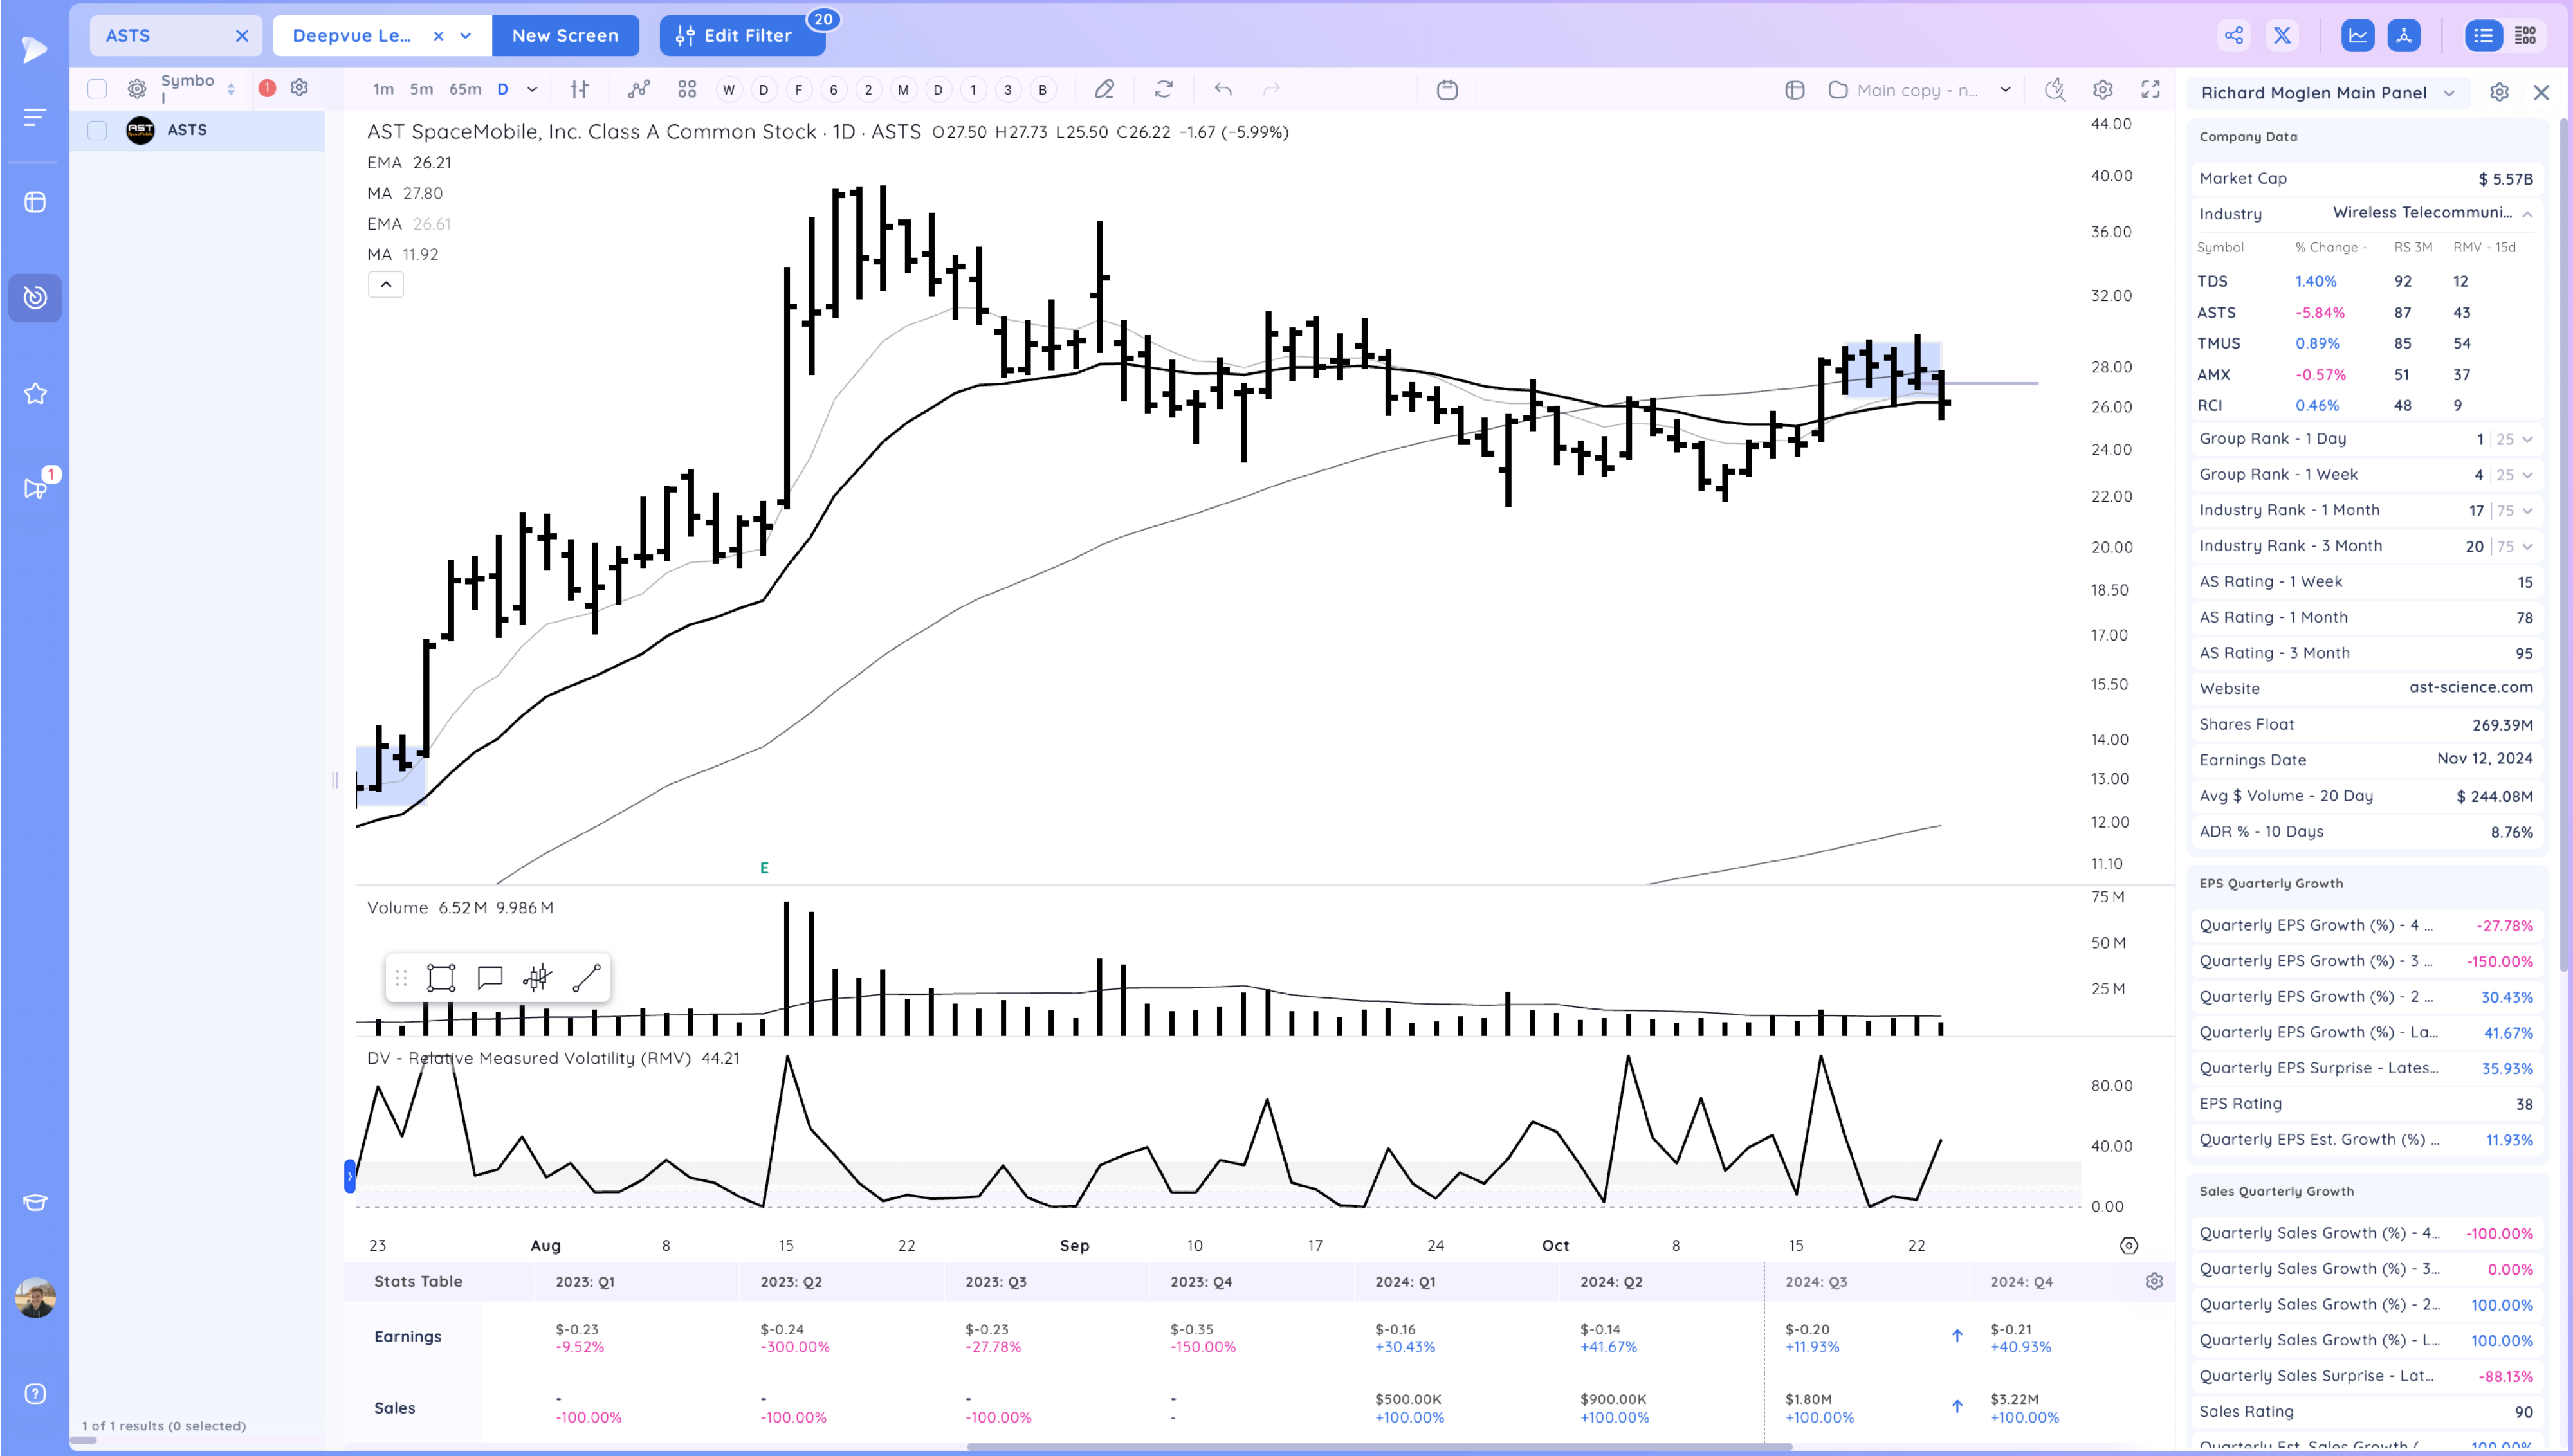This screenshot has width=2573, height=1456.
Task: Open chart fullscreen with the expand icon
Action: 2150,90
